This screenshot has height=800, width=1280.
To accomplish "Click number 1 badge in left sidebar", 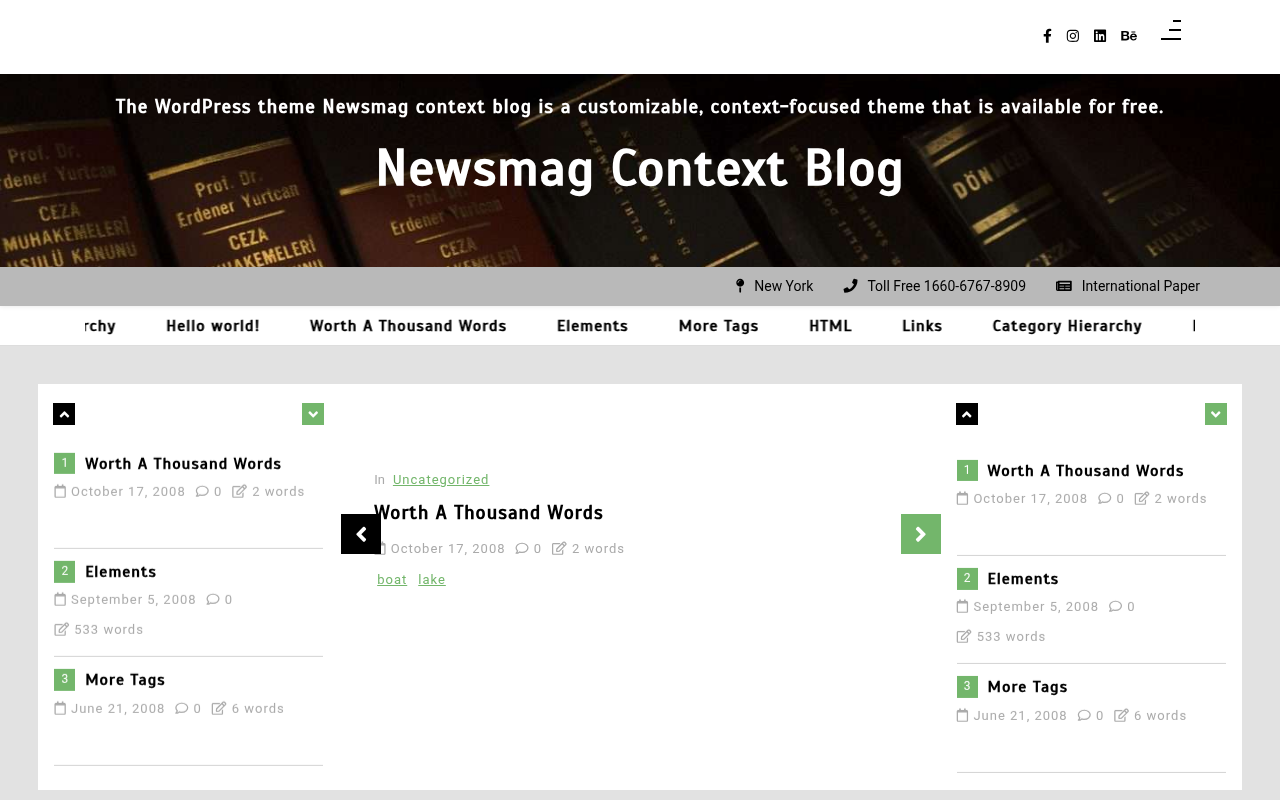I will tap(64, 463).
